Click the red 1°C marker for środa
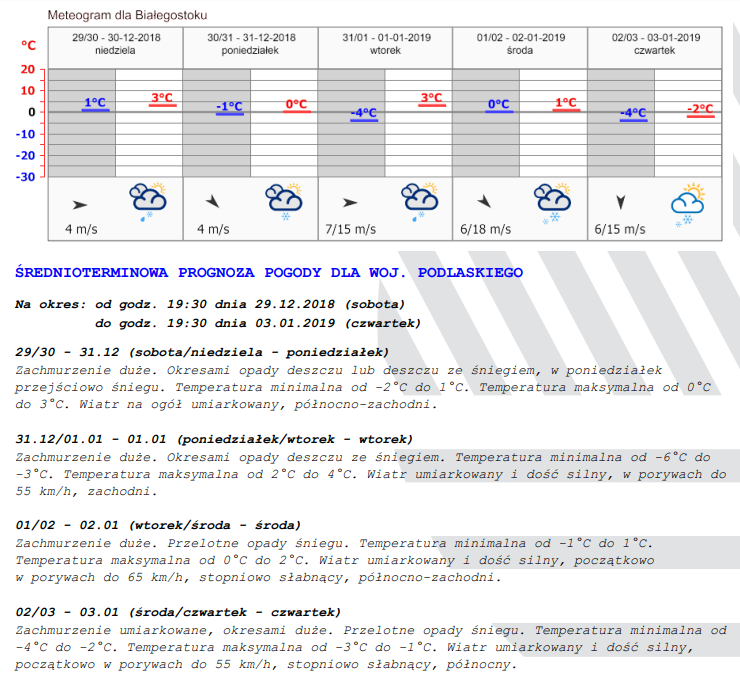 coord(566,103)
